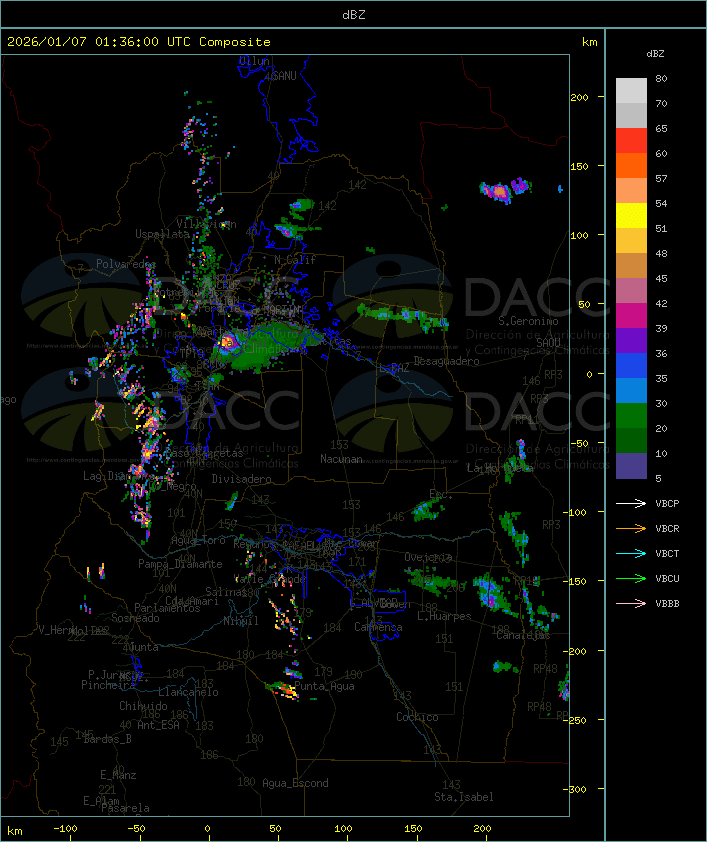Click the Agua_Toro place label
This screenshot has height=842, width=707.
pos(199,540)
